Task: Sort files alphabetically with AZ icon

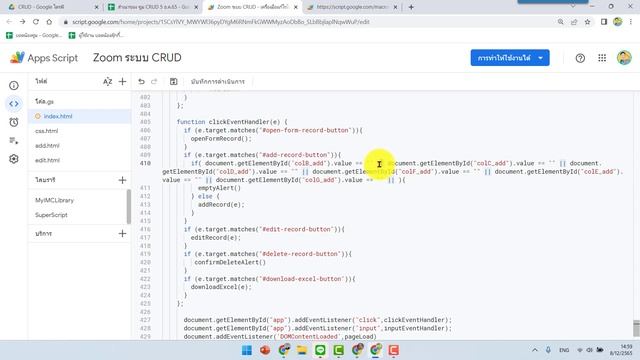Action: (x=107, y=82)
